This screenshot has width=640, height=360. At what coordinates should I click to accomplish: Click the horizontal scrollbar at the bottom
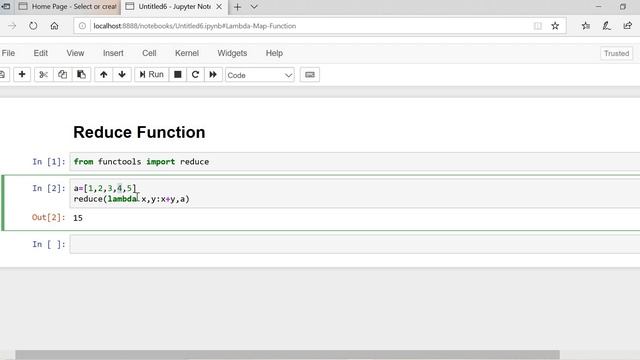(x=287, y=355)
